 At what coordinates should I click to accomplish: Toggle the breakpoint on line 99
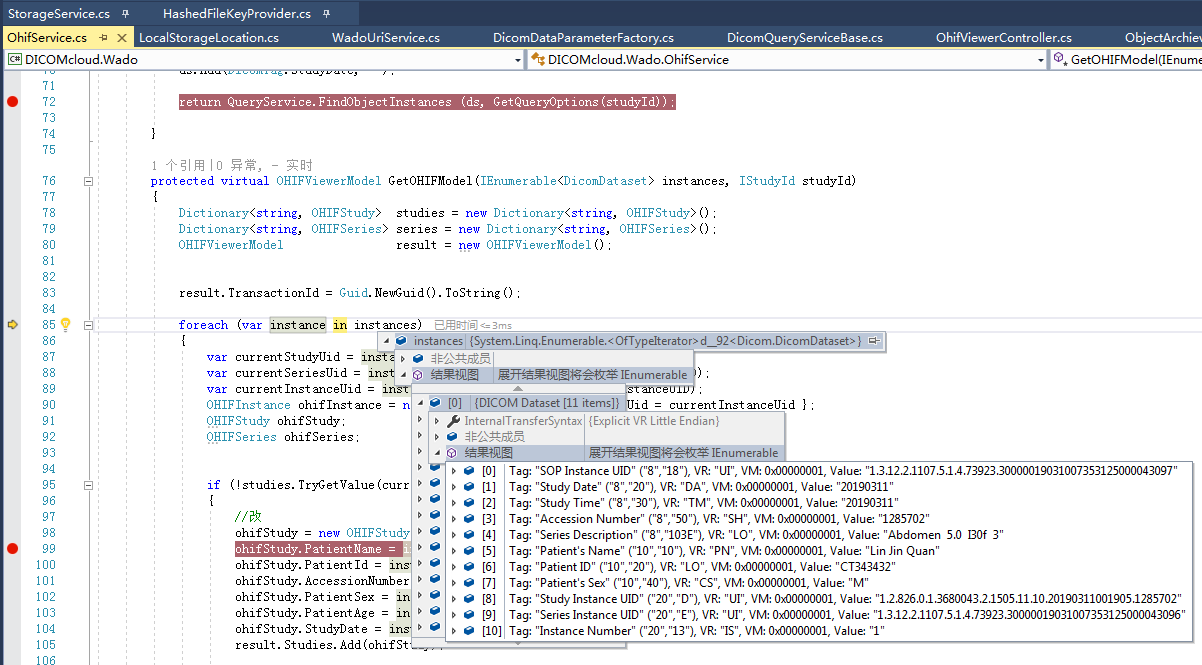(13, 549)
